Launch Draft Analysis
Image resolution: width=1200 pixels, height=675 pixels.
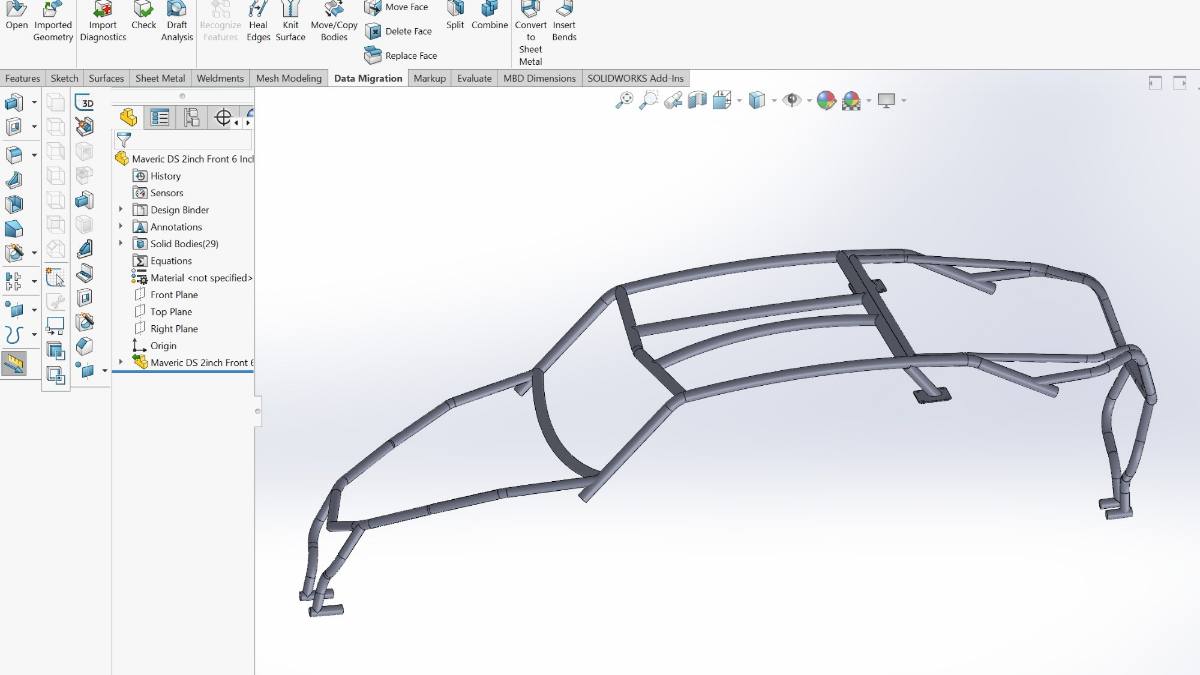[177, 20]
